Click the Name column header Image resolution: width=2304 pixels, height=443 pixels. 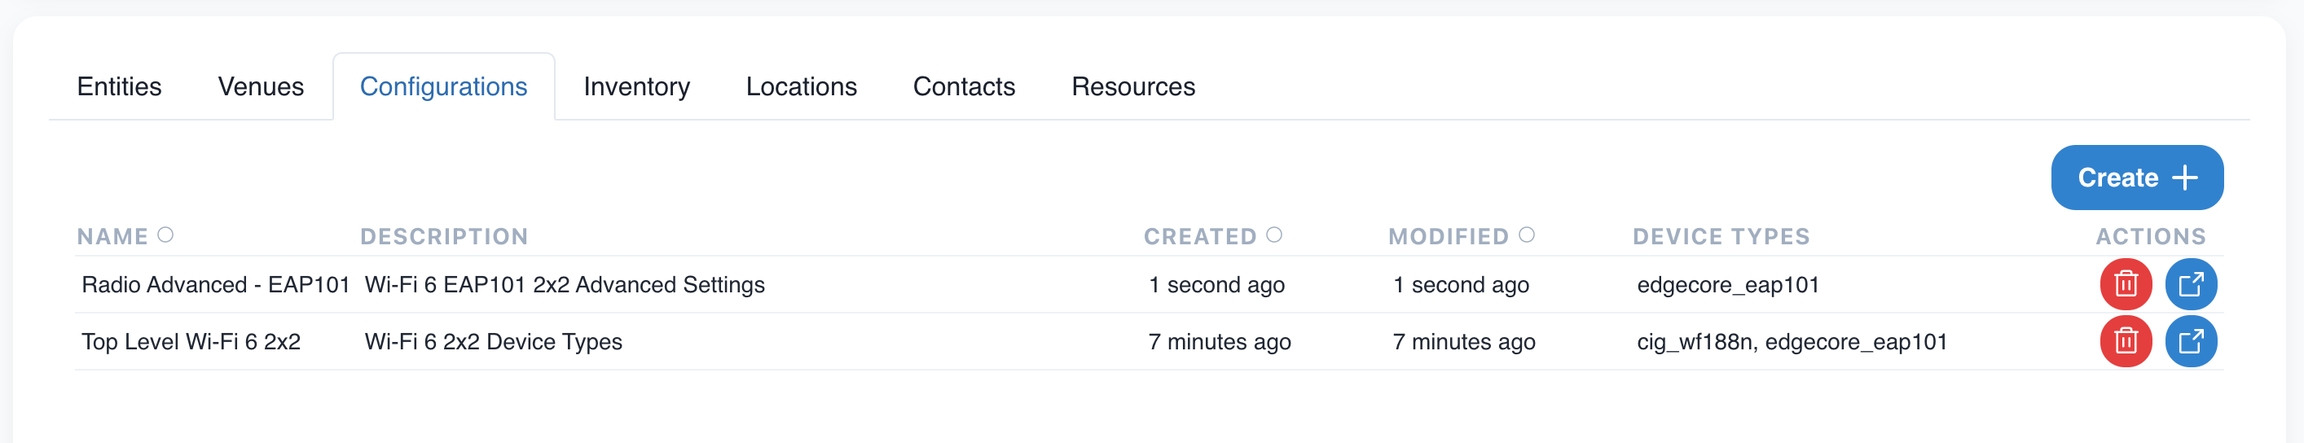point(112,237)
